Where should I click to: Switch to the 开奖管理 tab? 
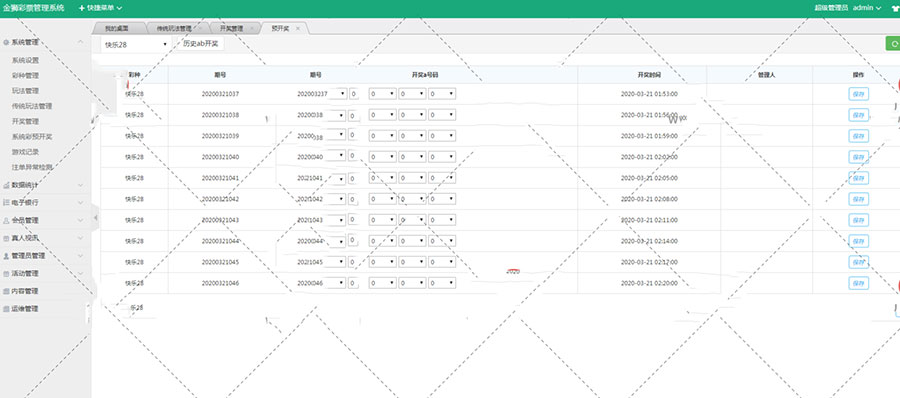click(x=231, y=28)
